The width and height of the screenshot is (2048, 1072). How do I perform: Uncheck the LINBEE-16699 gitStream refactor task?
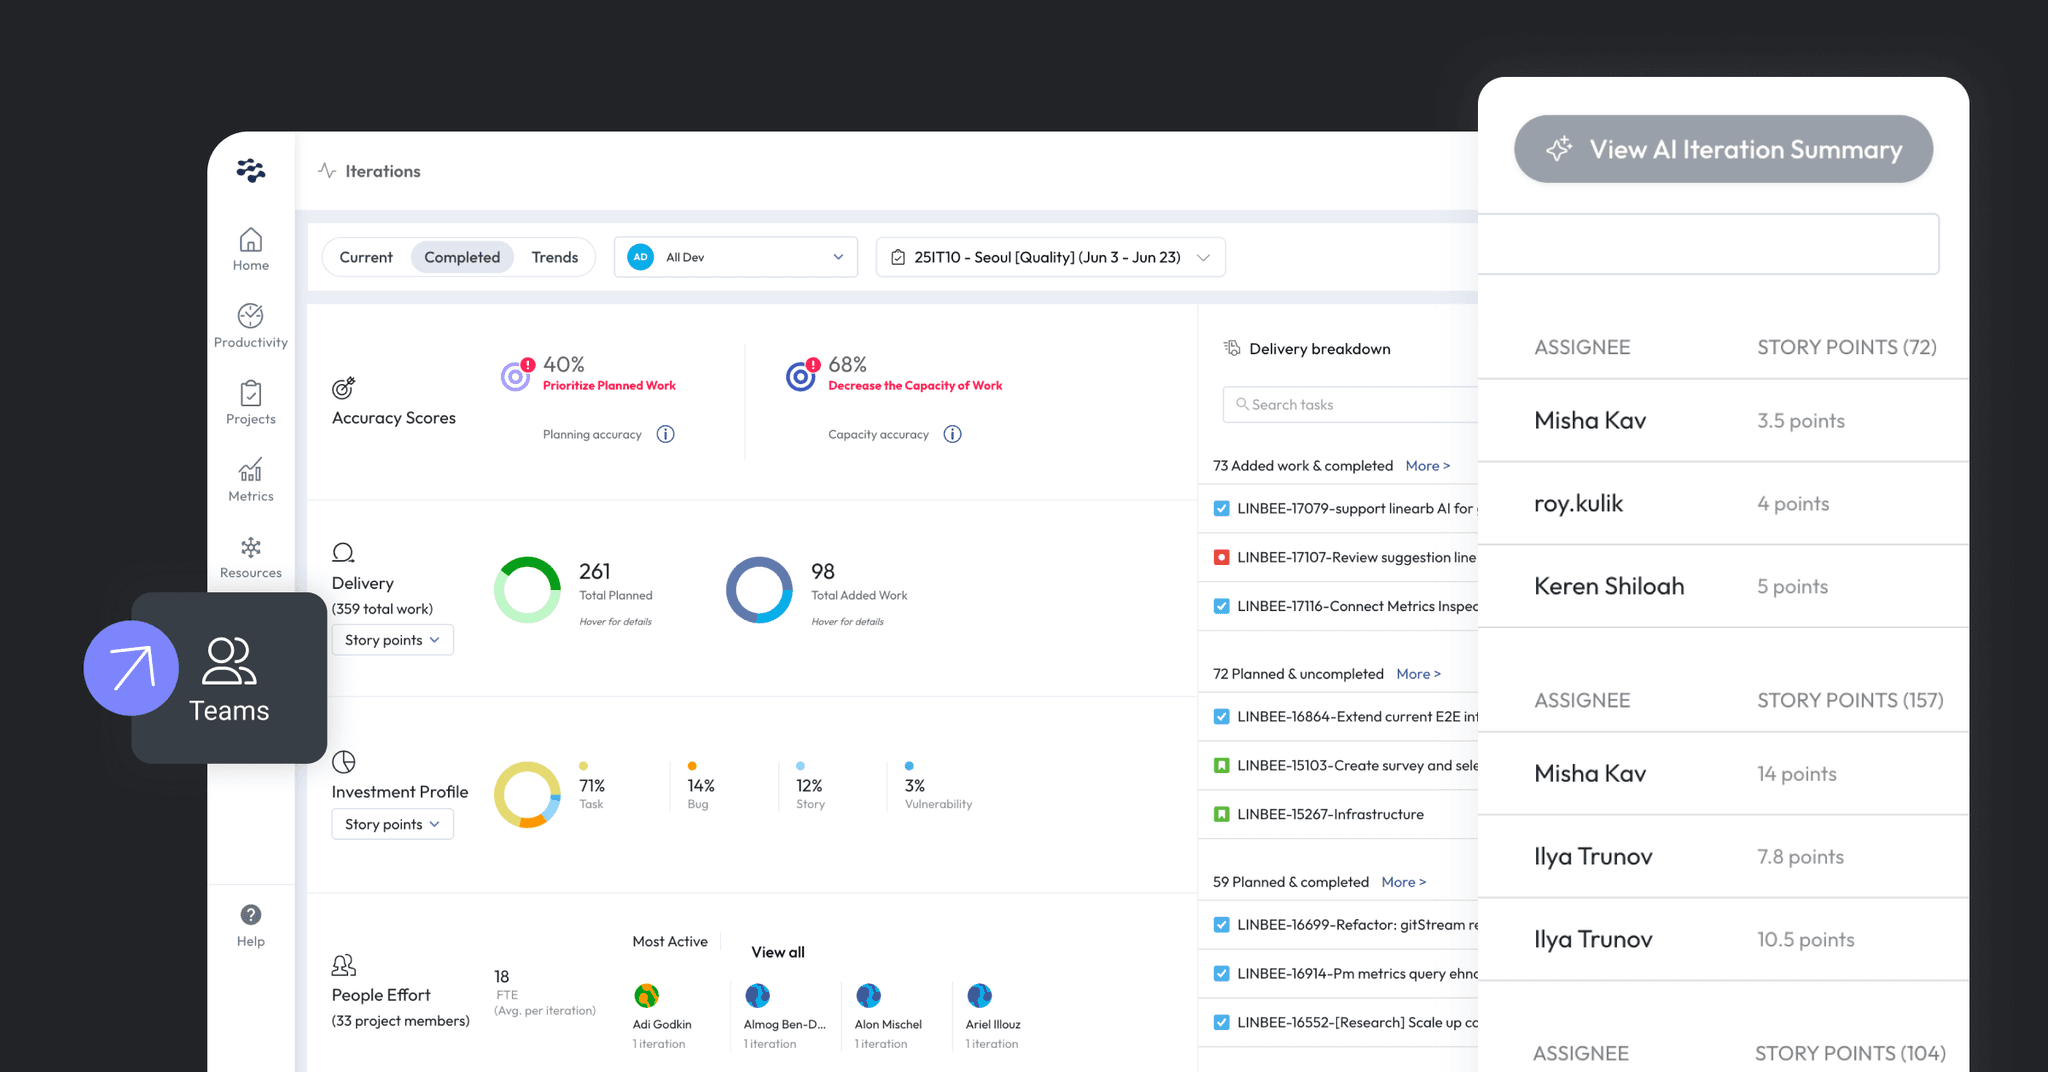click(1221, 925)
